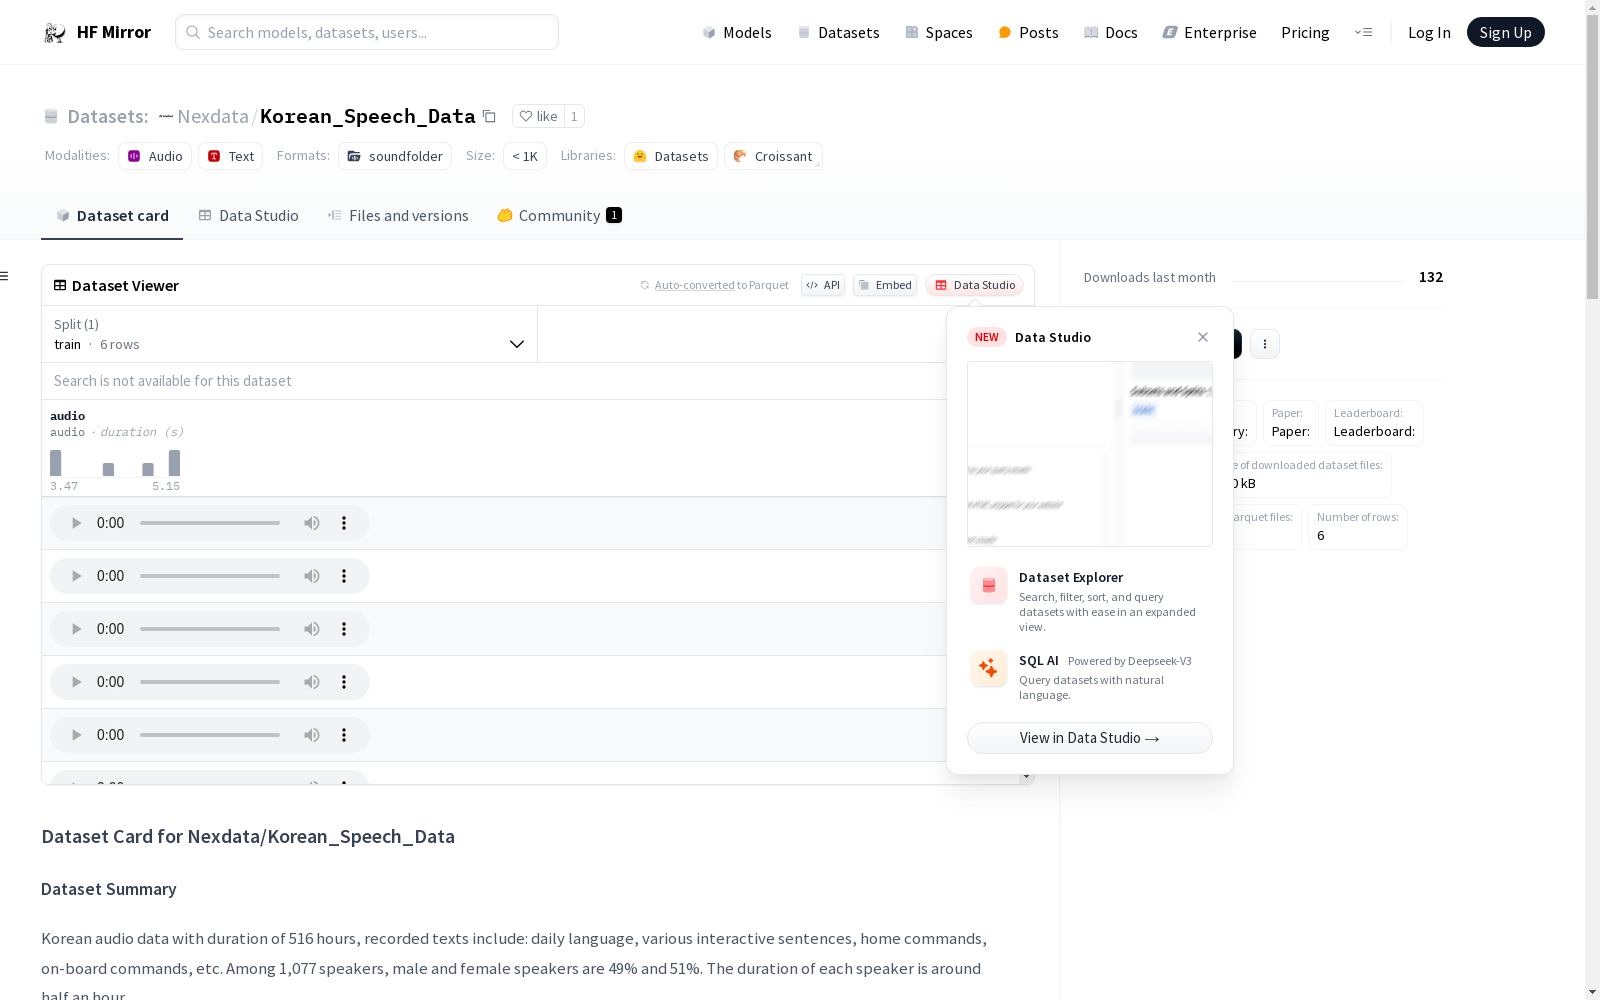Go to Datasets in the top navigation
1600x1000 pixels.
[838, 32]
